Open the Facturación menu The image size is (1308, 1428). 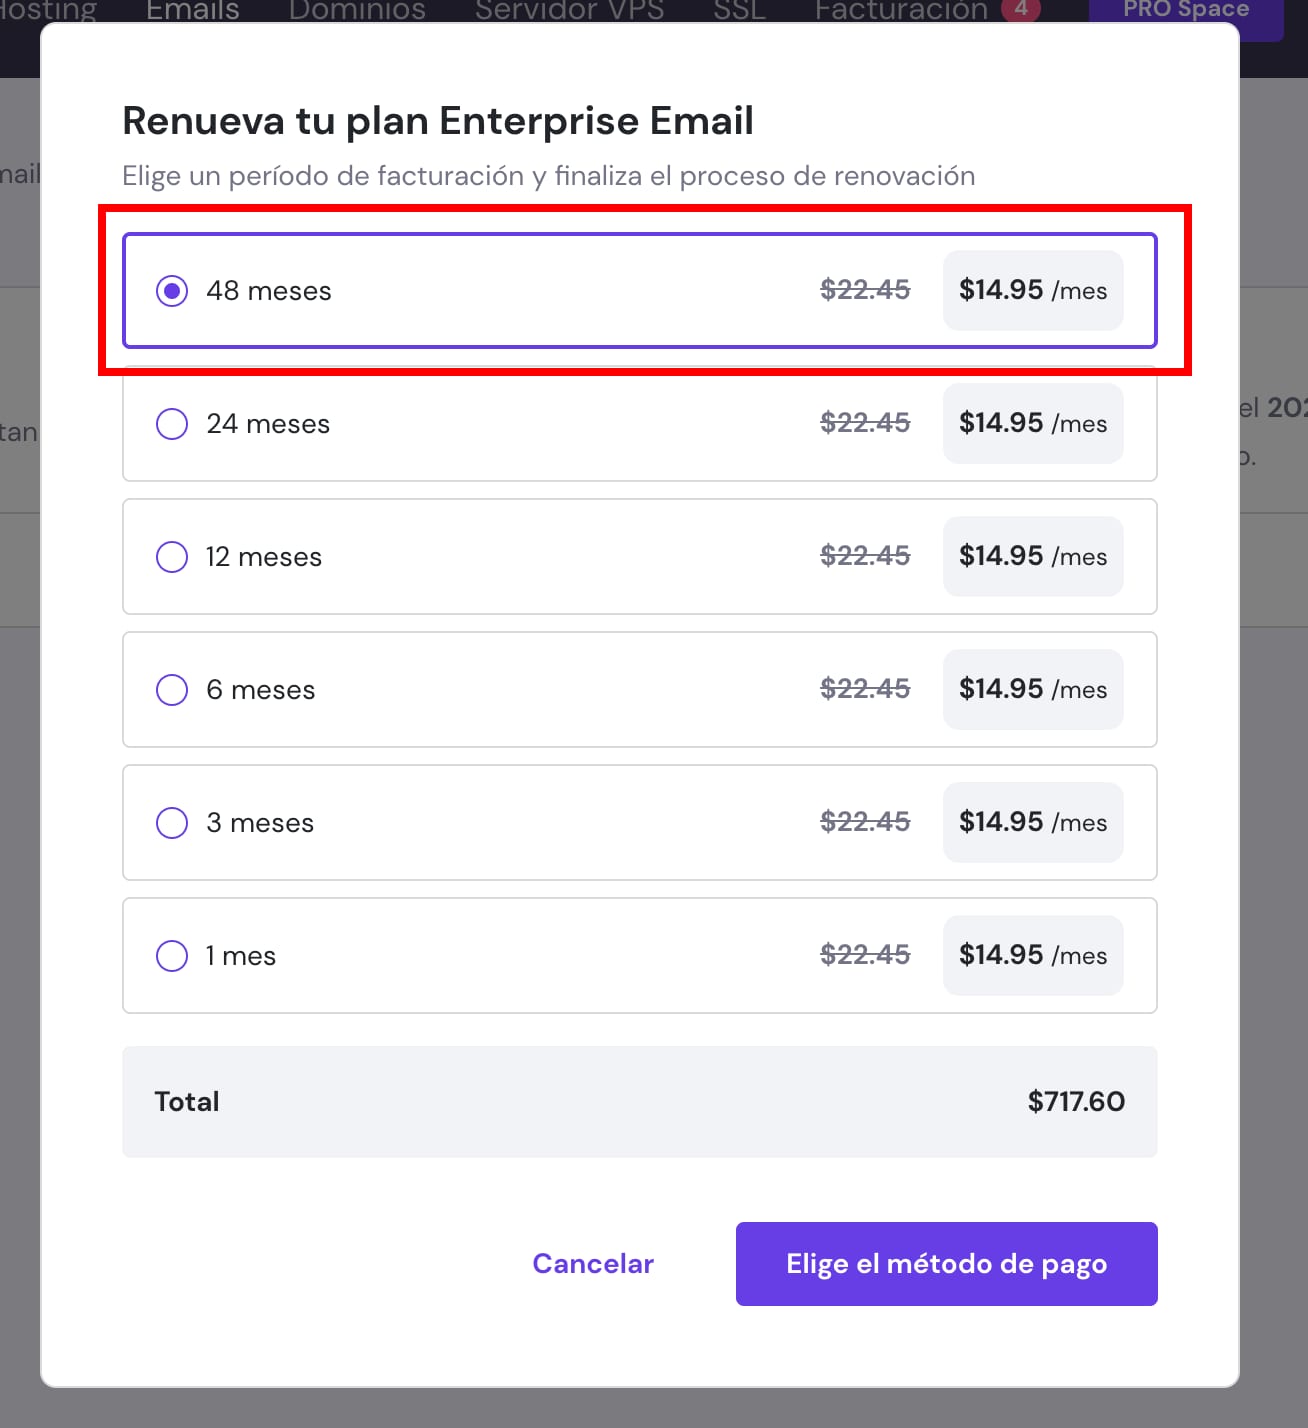(x=901, y=10)
